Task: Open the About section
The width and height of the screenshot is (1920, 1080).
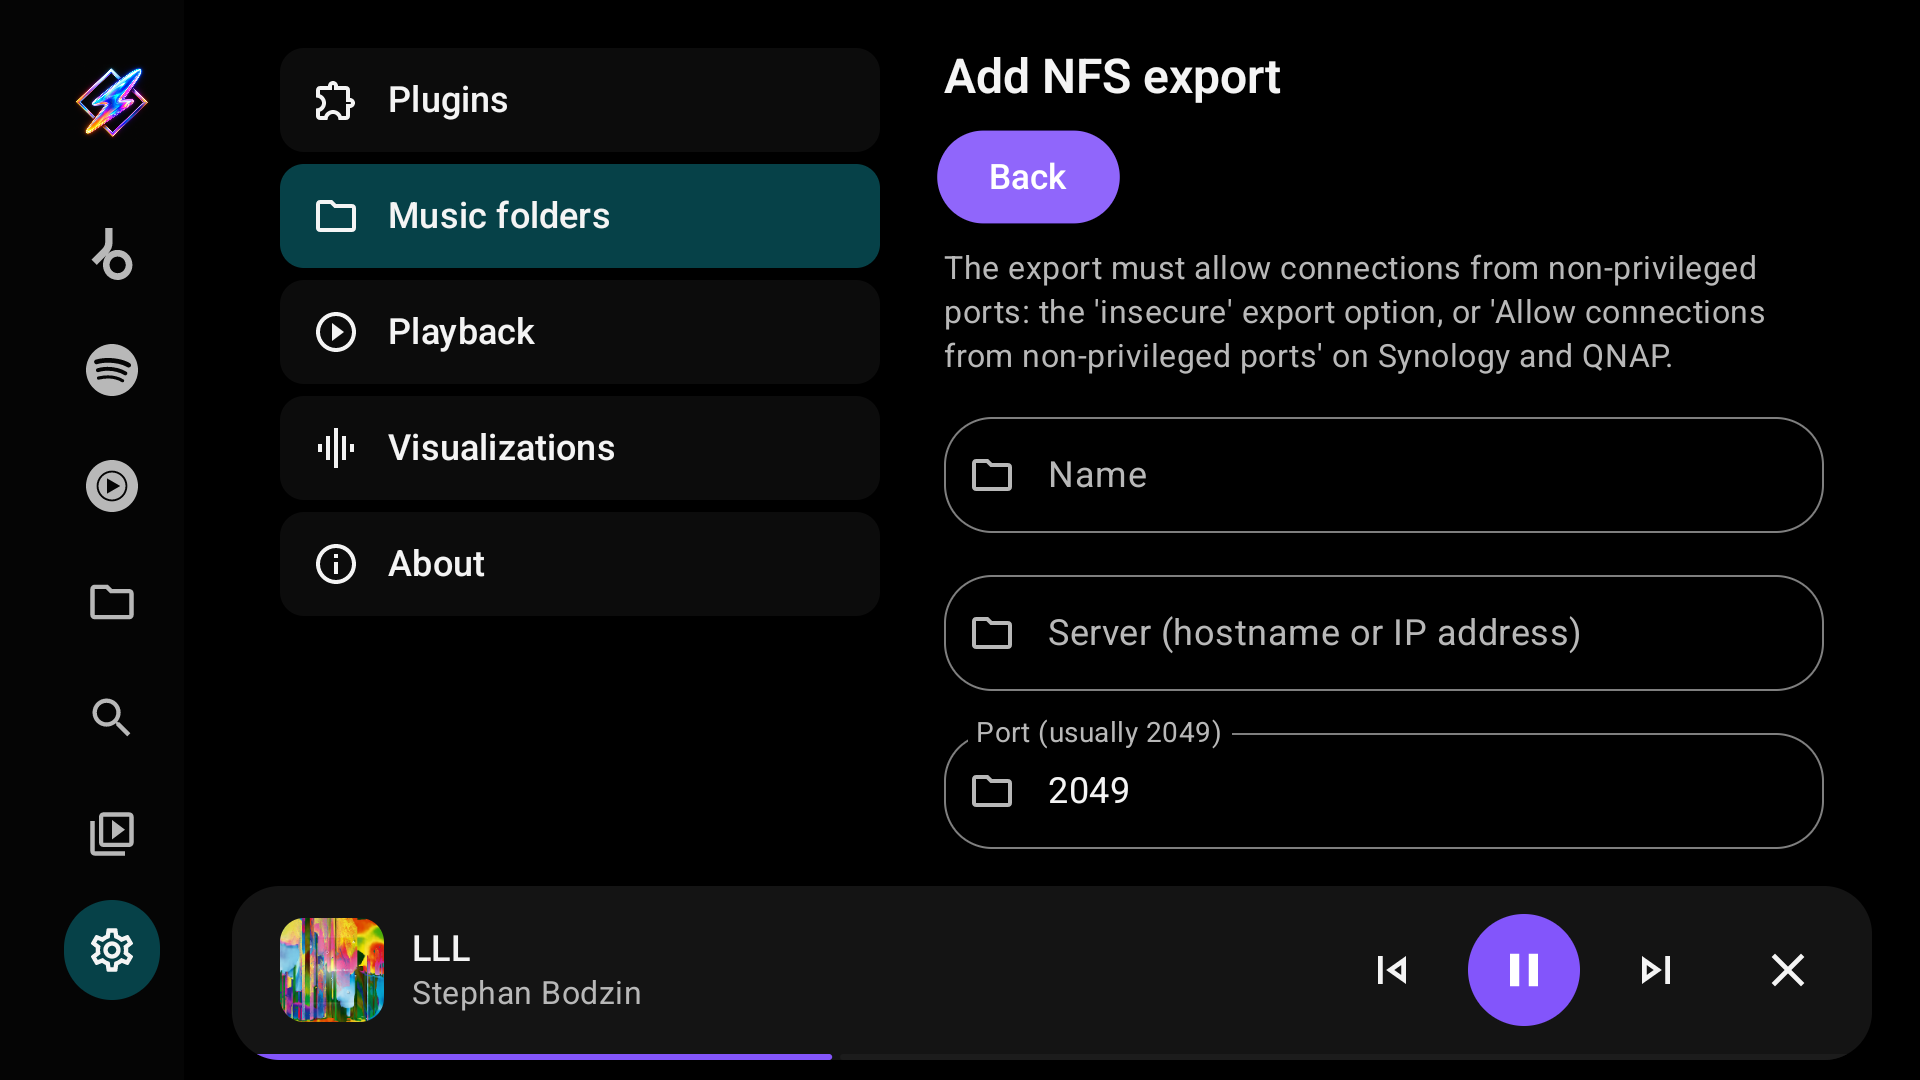Action: click(x=580, y=564)
